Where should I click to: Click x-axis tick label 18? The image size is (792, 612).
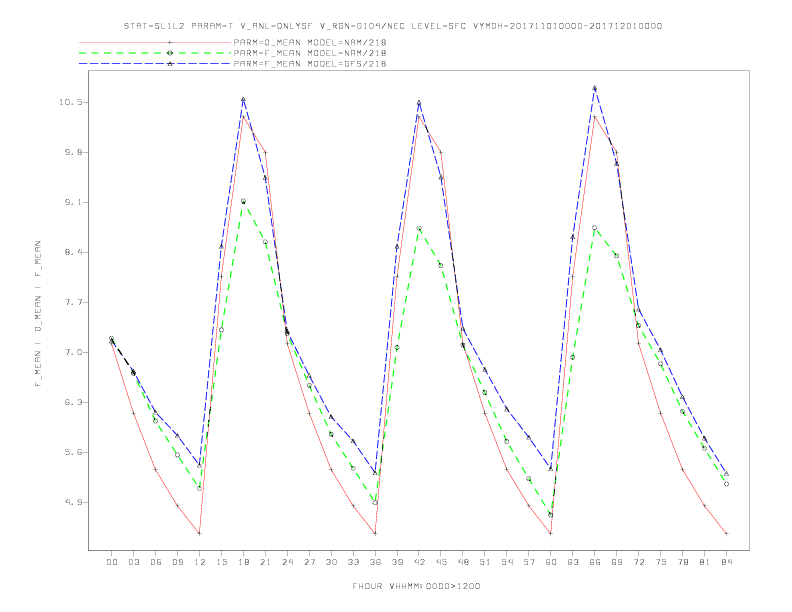243,562
